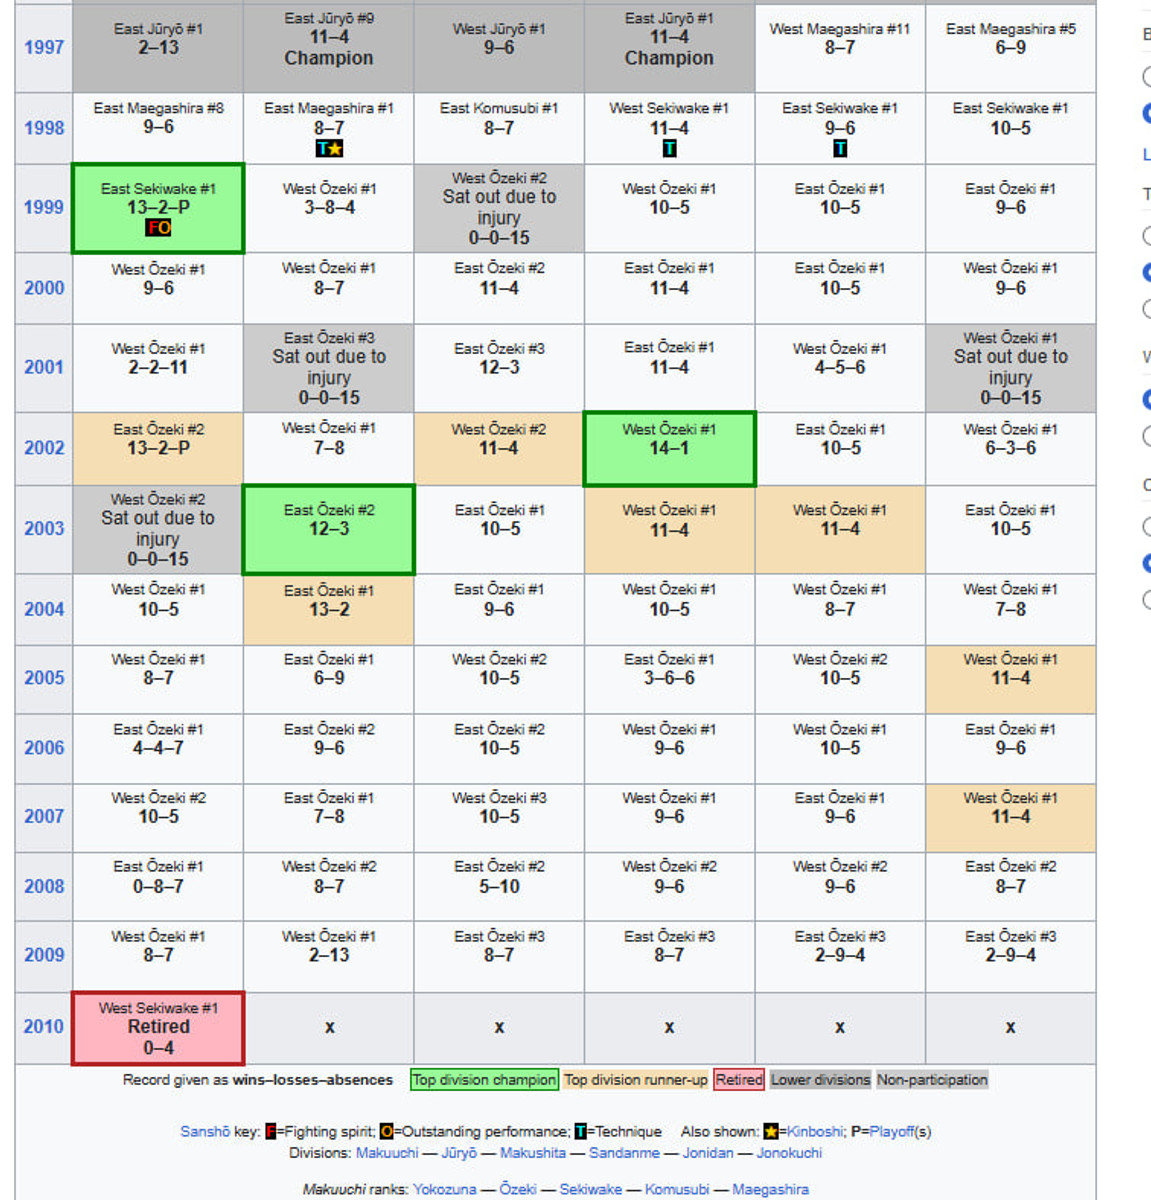Click the Technique icon in the Sanshō key
This screenshot has width=1151, height=1200.
pyautogui.click(x=581, y=1132)
